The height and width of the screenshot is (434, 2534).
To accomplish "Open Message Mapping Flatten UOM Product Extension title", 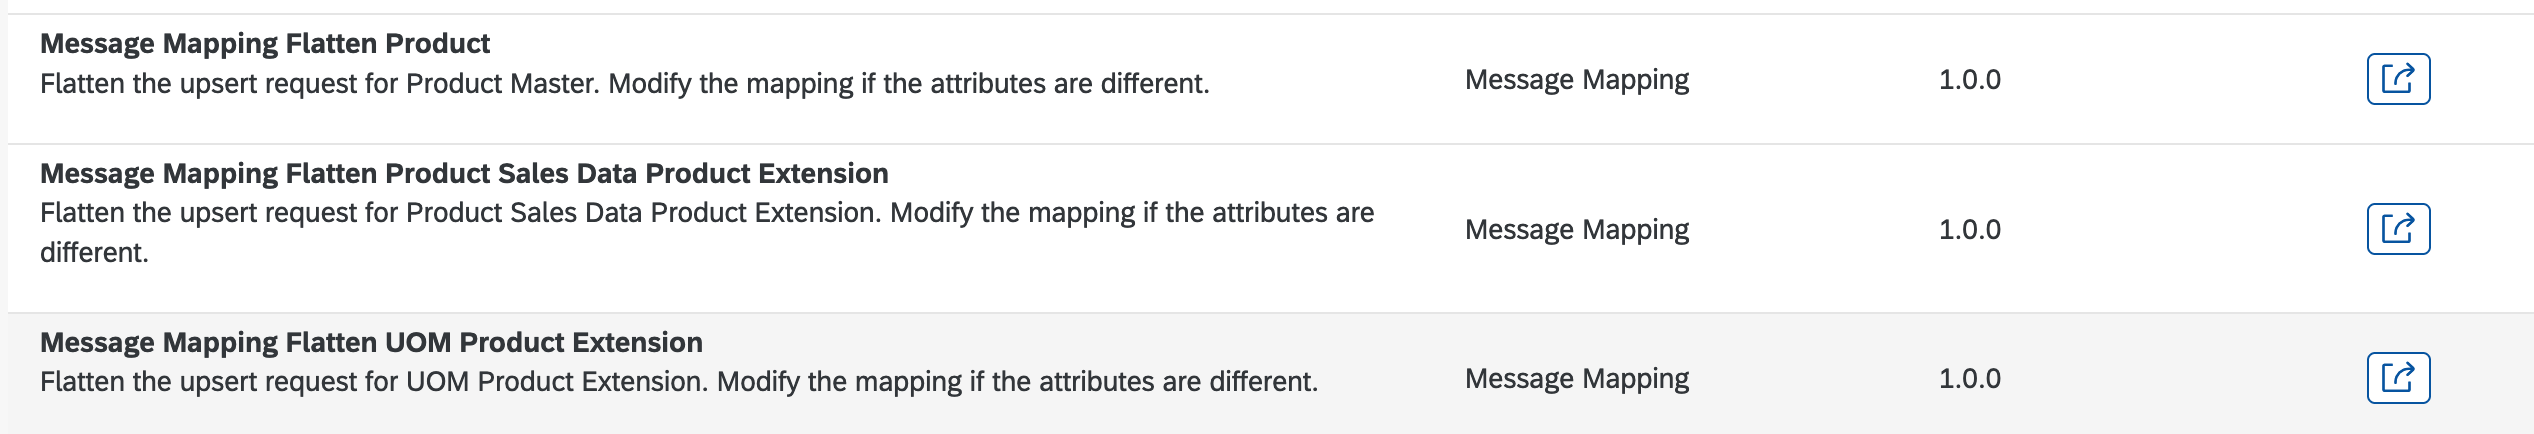I will (371, 343).
